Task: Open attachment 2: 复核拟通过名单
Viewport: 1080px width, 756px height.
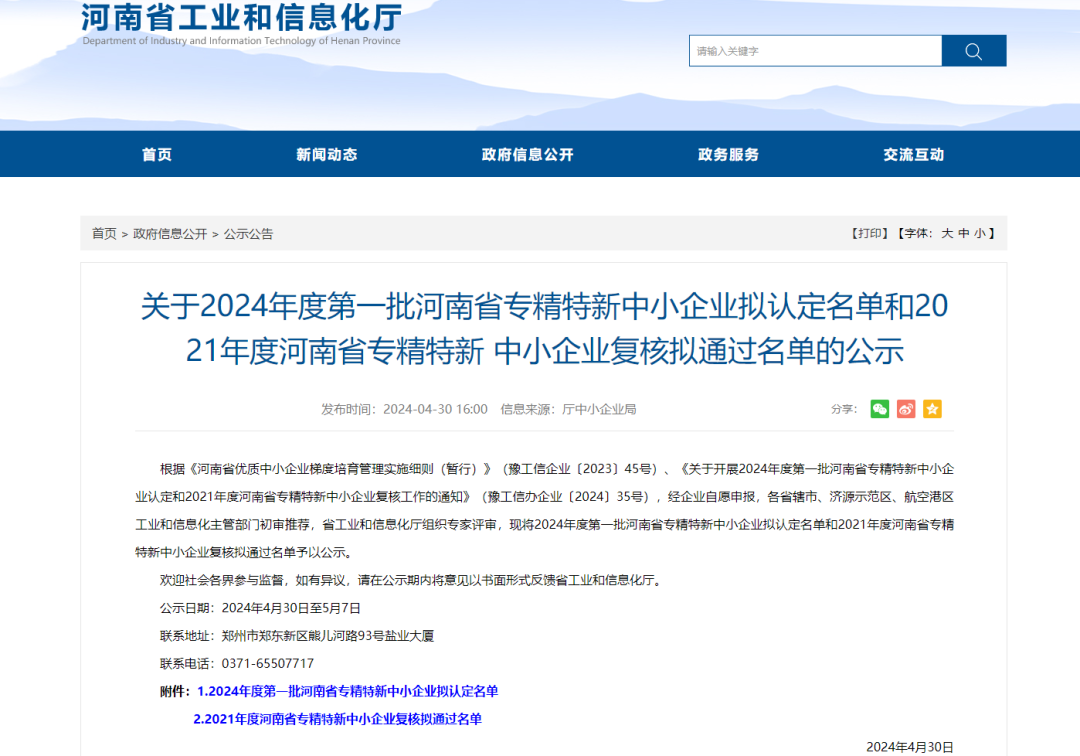Action: click(x=337, y=718)
